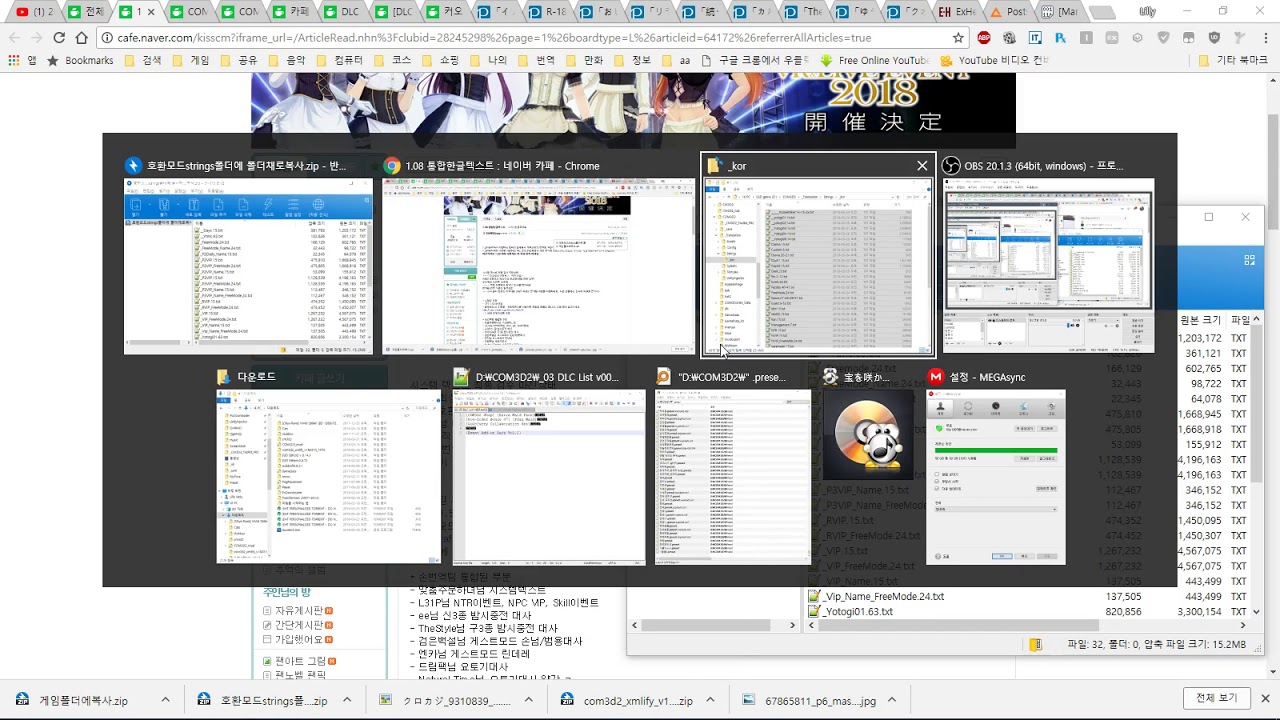Open the 카페 browser tab
1280x720 pixels.
point(290,12)
